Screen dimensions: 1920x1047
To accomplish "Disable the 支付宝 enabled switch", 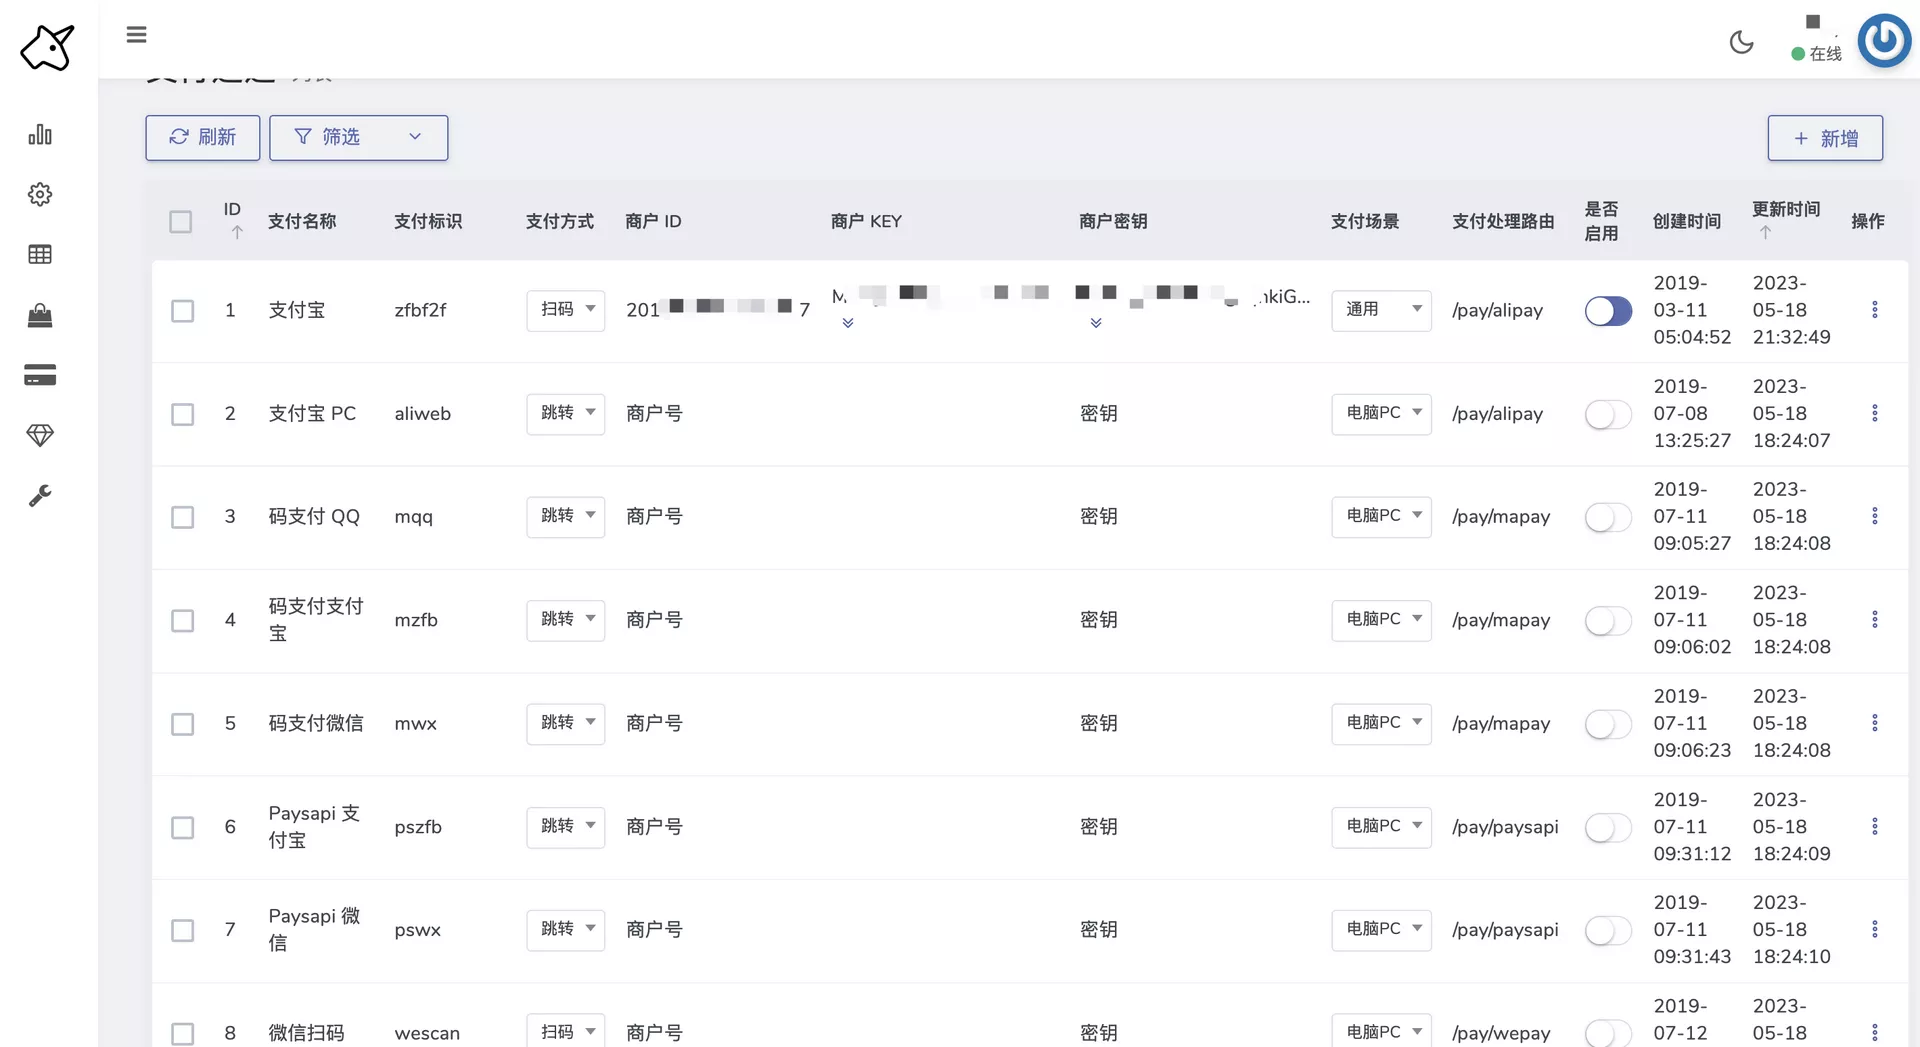I will coord(1608,311).
